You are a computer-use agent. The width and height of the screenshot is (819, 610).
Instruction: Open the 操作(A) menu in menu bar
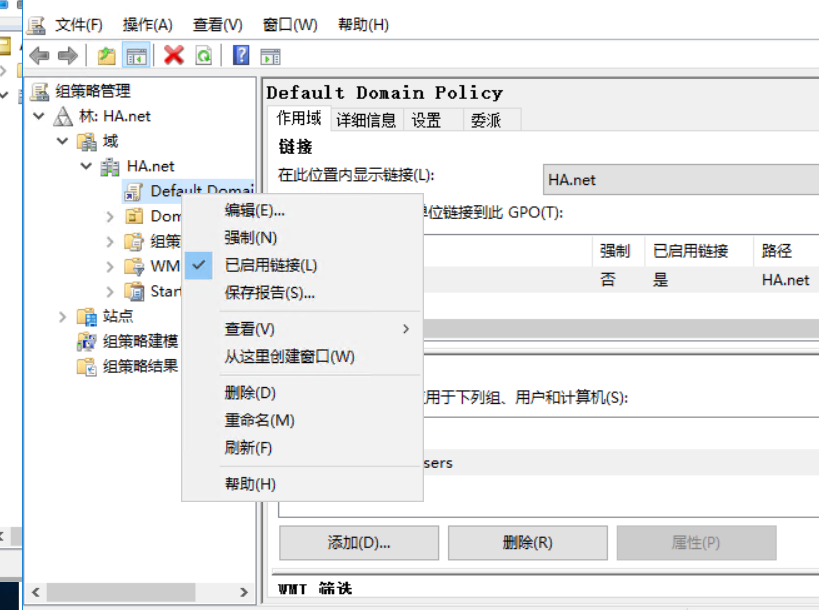coord(147,25)
